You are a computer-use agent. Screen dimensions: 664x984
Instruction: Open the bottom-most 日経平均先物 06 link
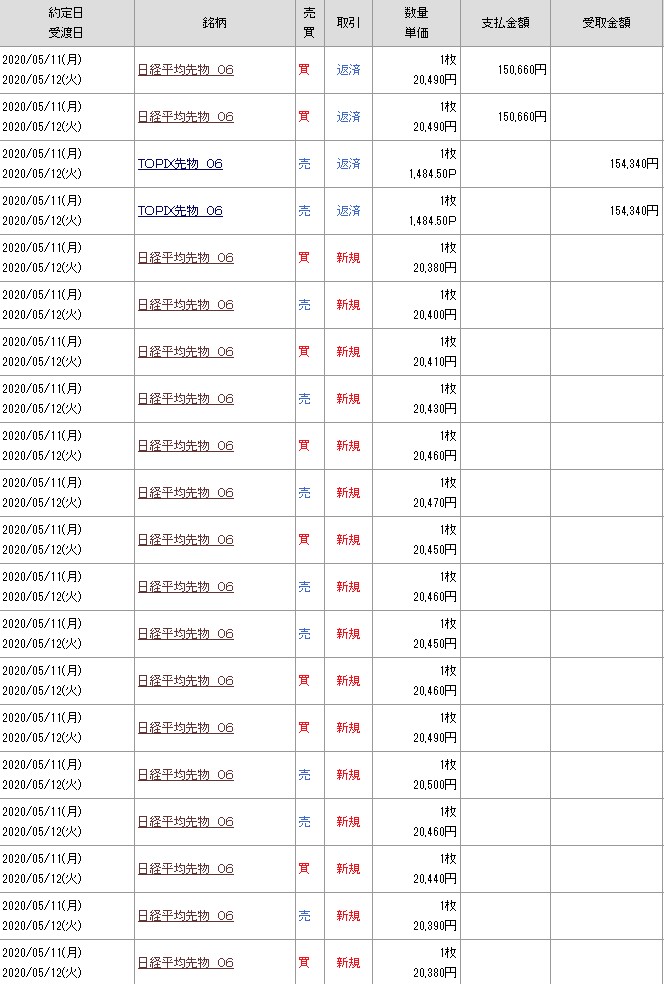185,963
